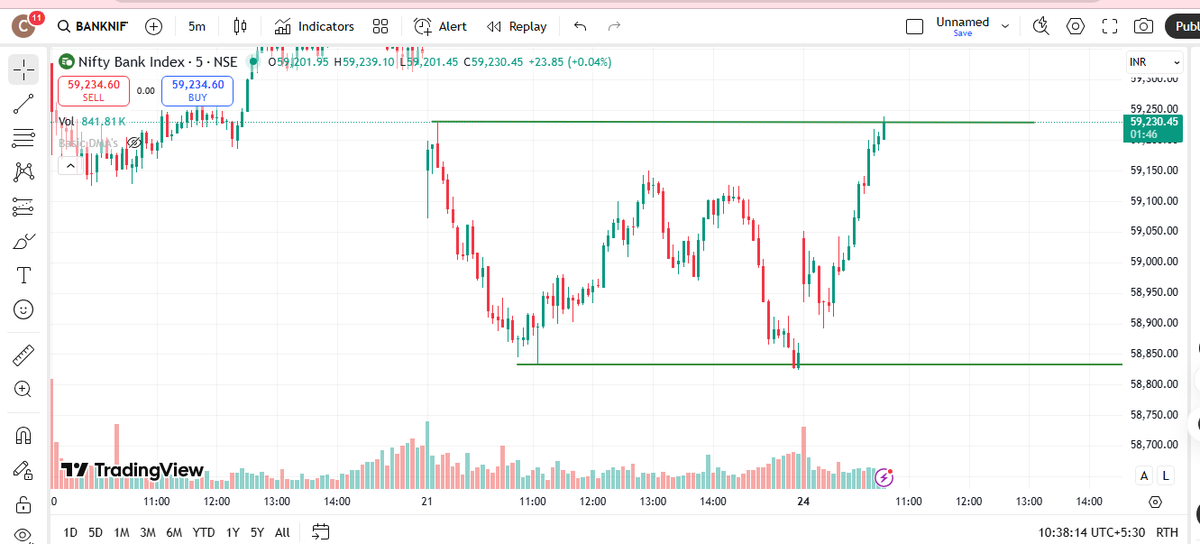Select the brush drawing tool
This screenshot has height=544, width=1200.
pos(24,241)
